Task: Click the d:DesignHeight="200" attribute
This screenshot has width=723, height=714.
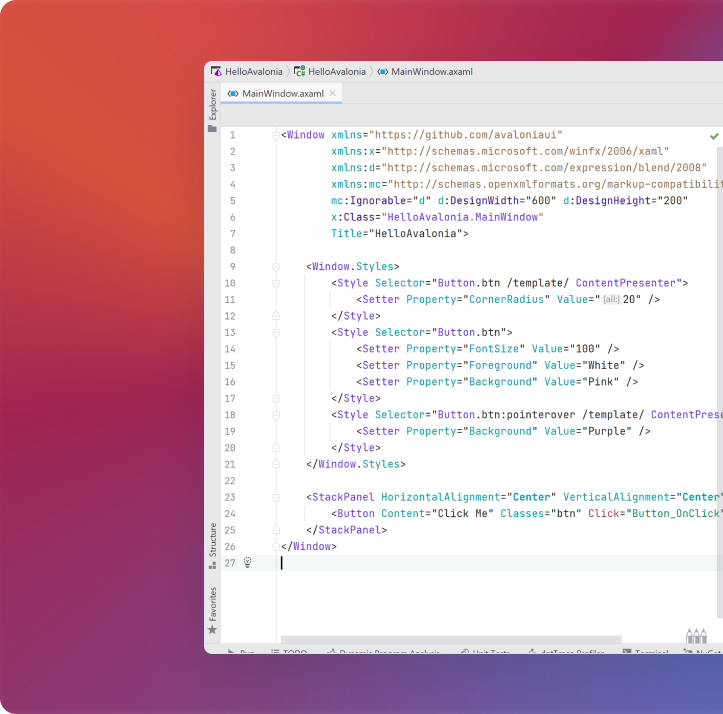Action: click(625, 201)
